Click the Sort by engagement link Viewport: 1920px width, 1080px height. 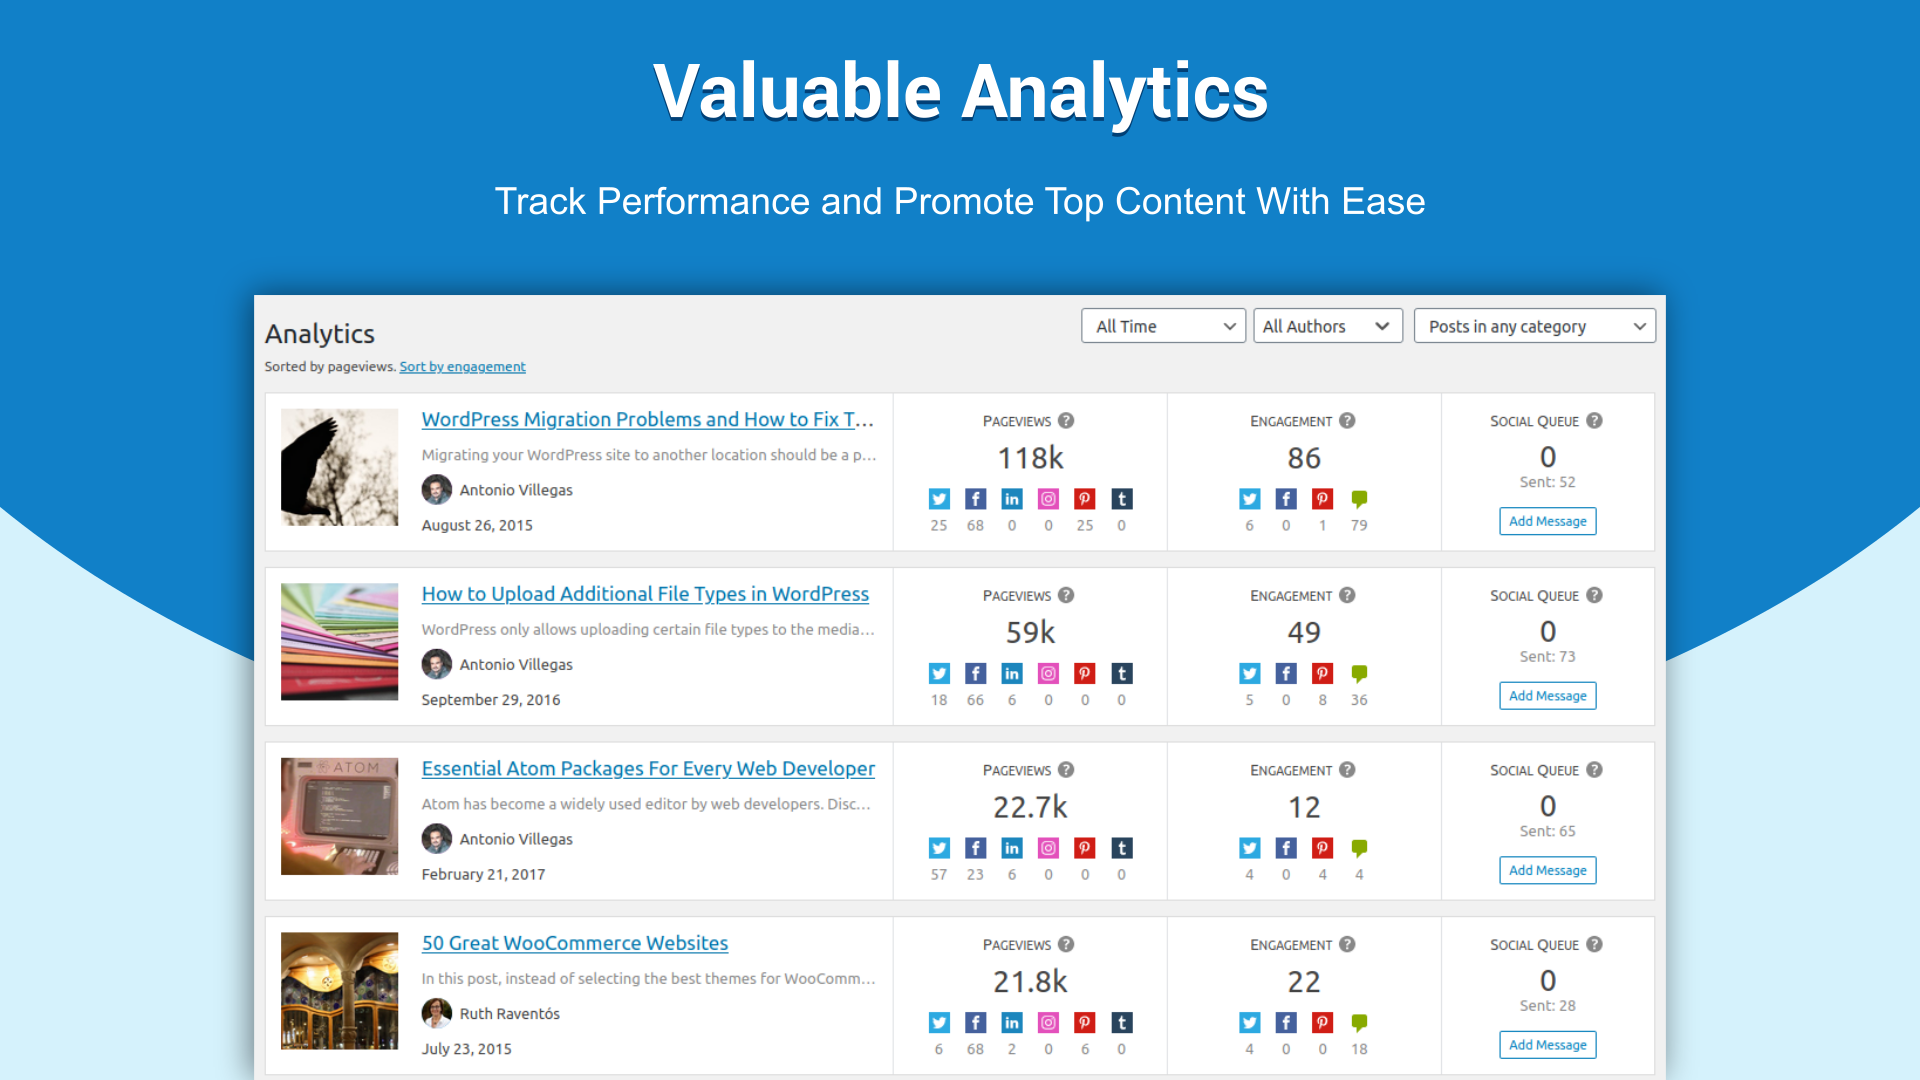462,367
